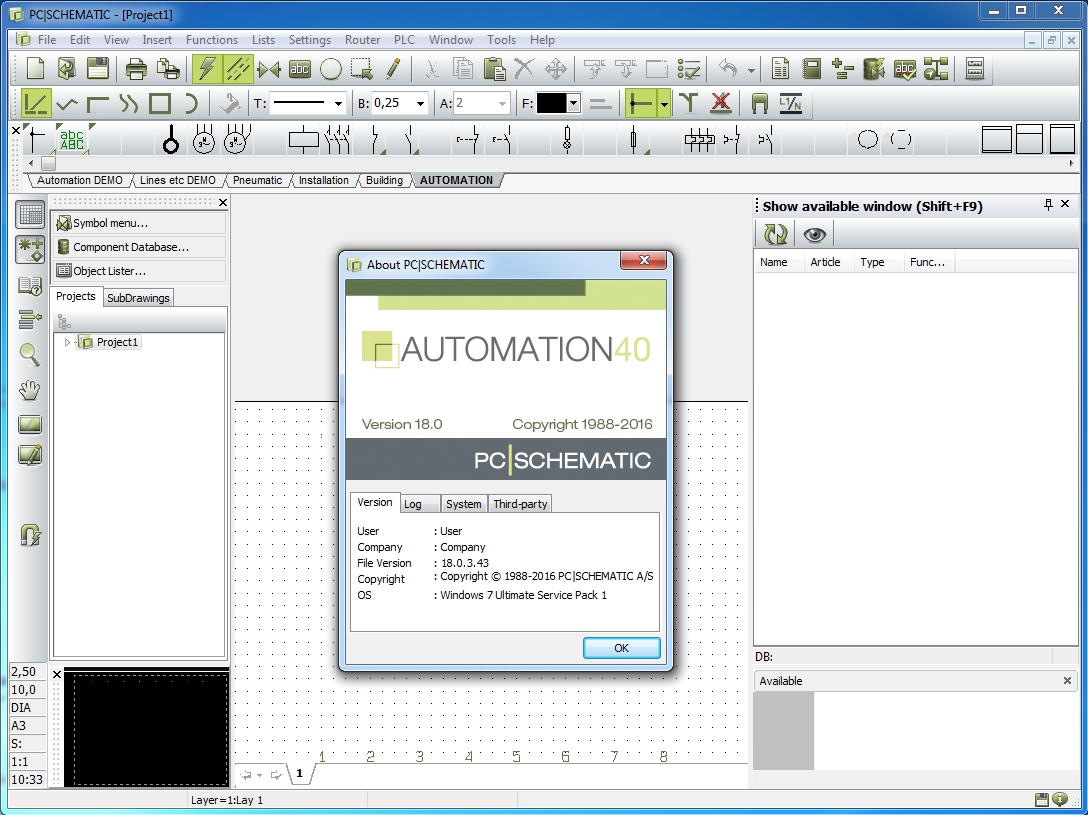1088x815 pixels.
Task: Click the Open project icon in the toolbar
Action: (x=67, y=69)
